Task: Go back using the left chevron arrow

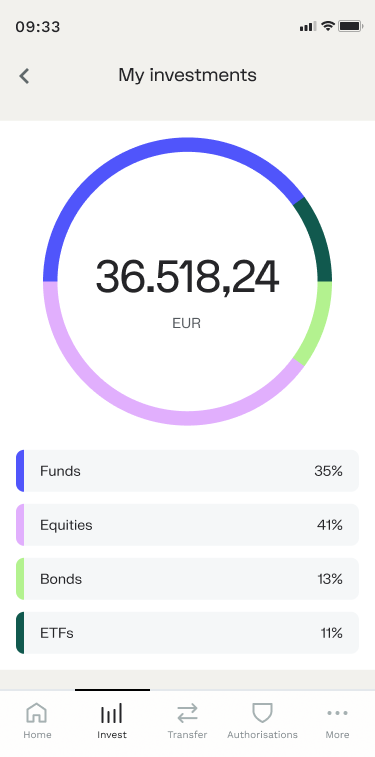Action: point(24,76)
